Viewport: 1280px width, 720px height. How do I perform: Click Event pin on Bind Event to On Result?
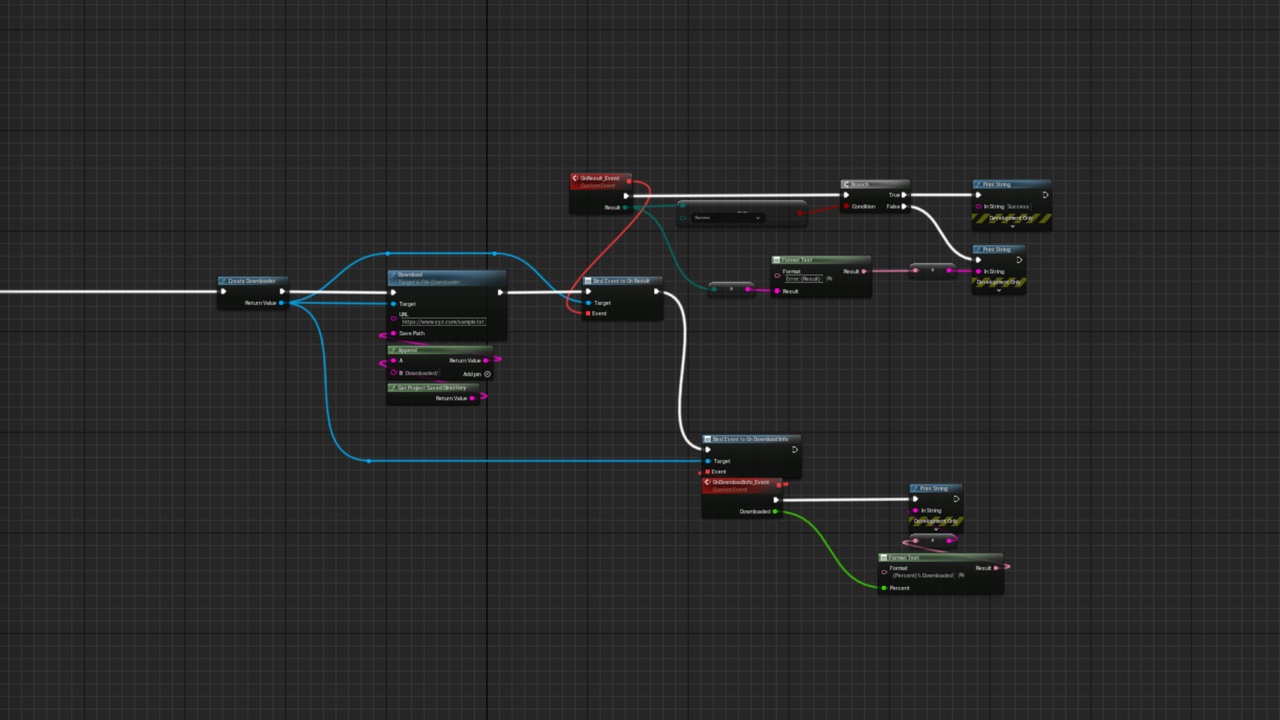tap(587, 313)
